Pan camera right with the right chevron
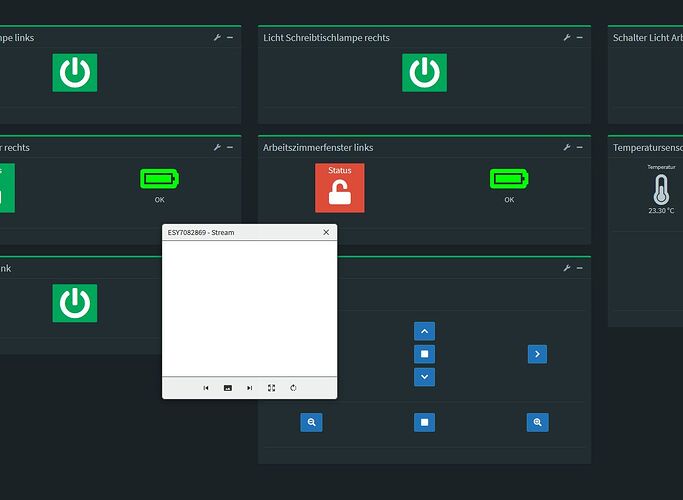This screenshot has width=683, height=500. click(x=537, y=354)
